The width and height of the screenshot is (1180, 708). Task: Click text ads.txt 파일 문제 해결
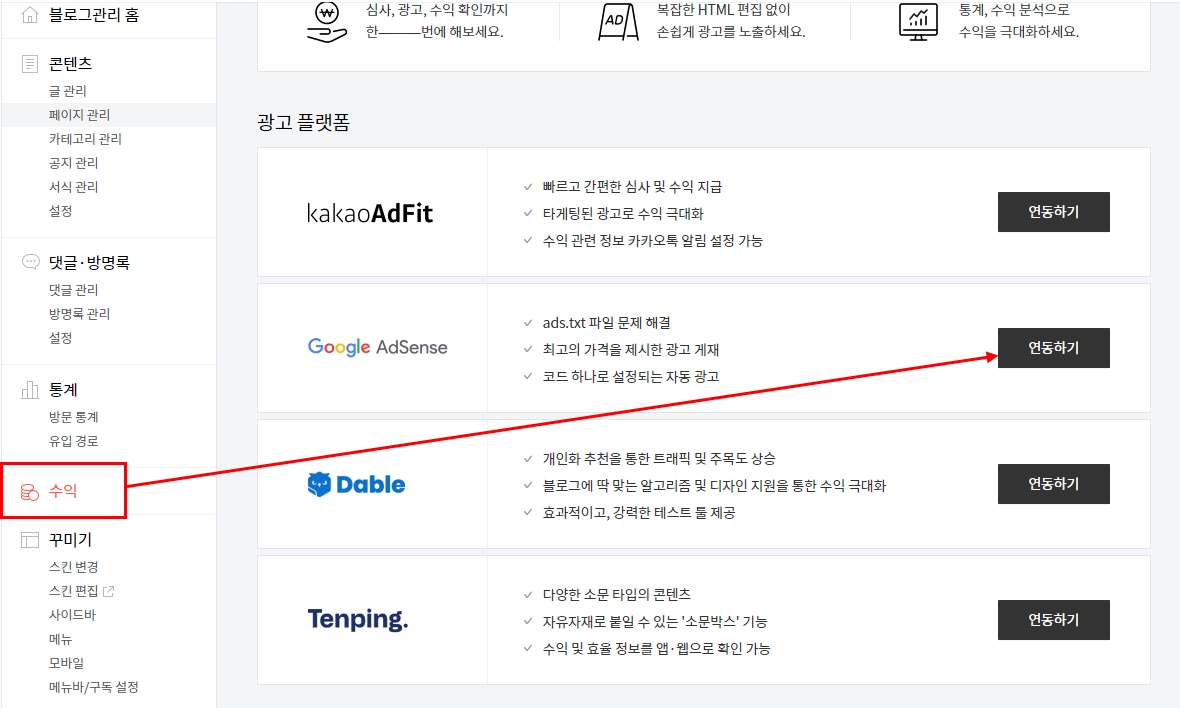(x=607, y=323)
